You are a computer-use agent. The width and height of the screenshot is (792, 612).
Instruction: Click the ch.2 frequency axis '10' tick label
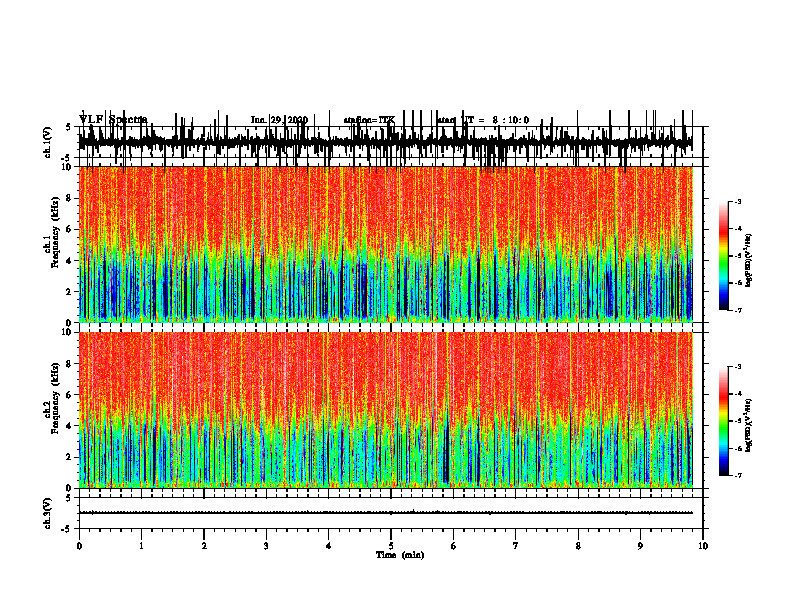[x=68, y=332]
